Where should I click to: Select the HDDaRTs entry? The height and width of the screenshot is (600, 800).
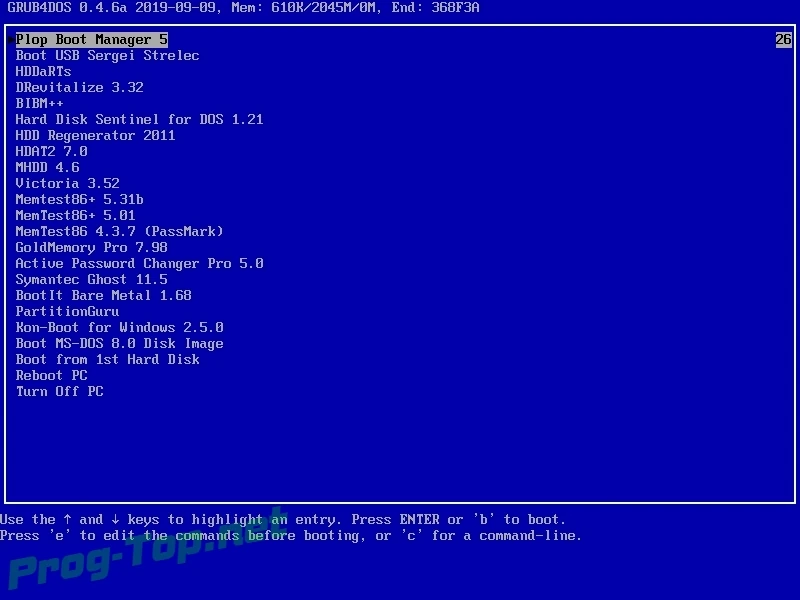43,71
